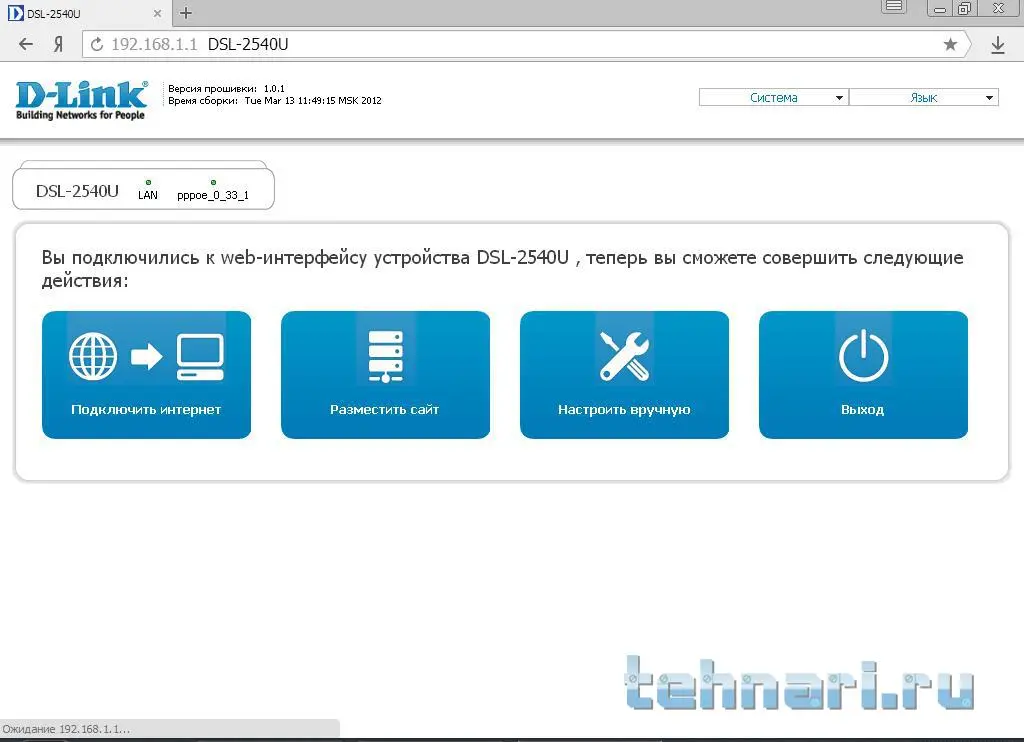Click Разместить сайт tile

(x=385, y=375)
